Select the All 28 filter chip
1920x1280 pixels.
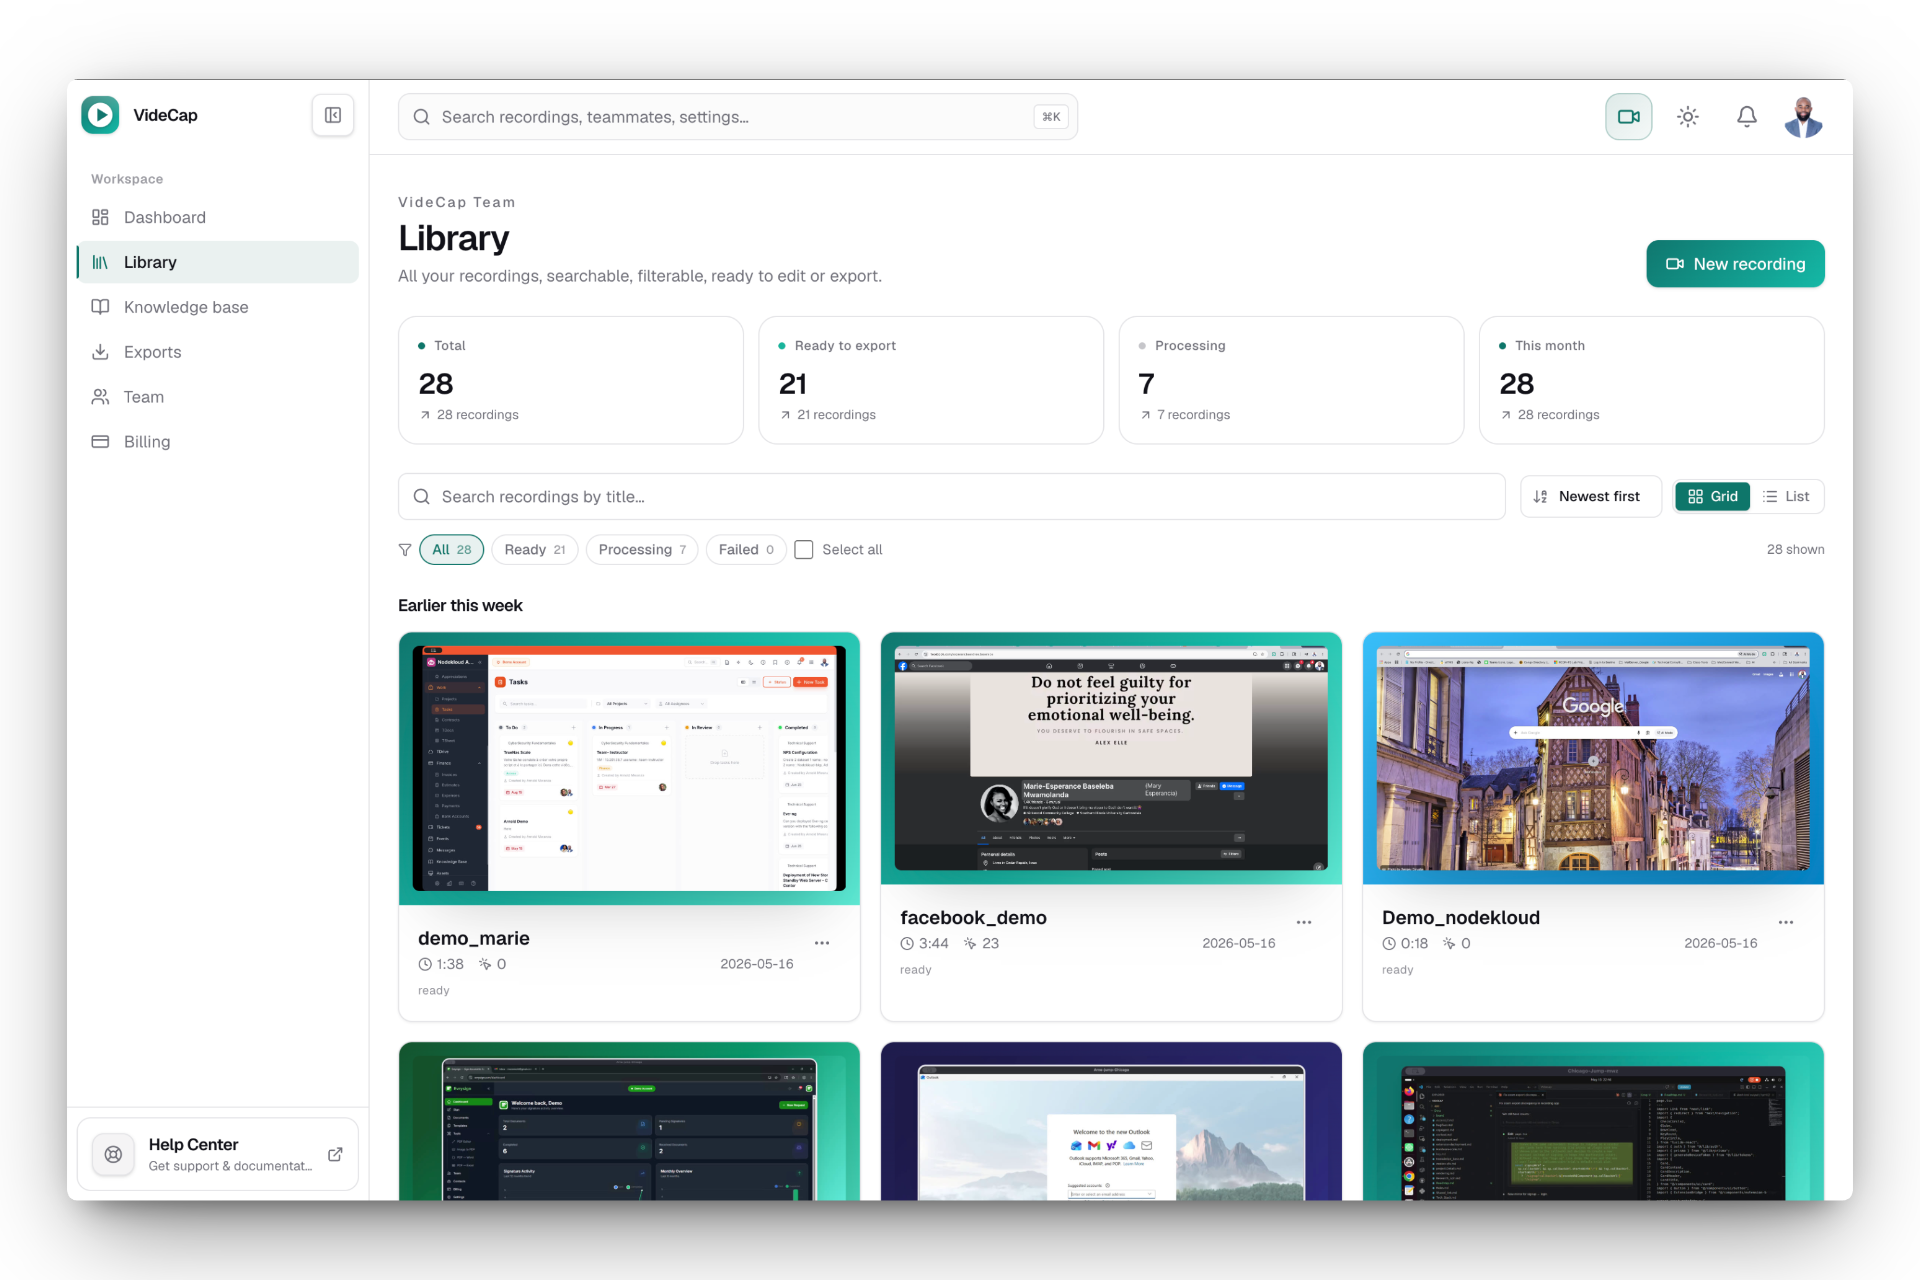point(452,550)
